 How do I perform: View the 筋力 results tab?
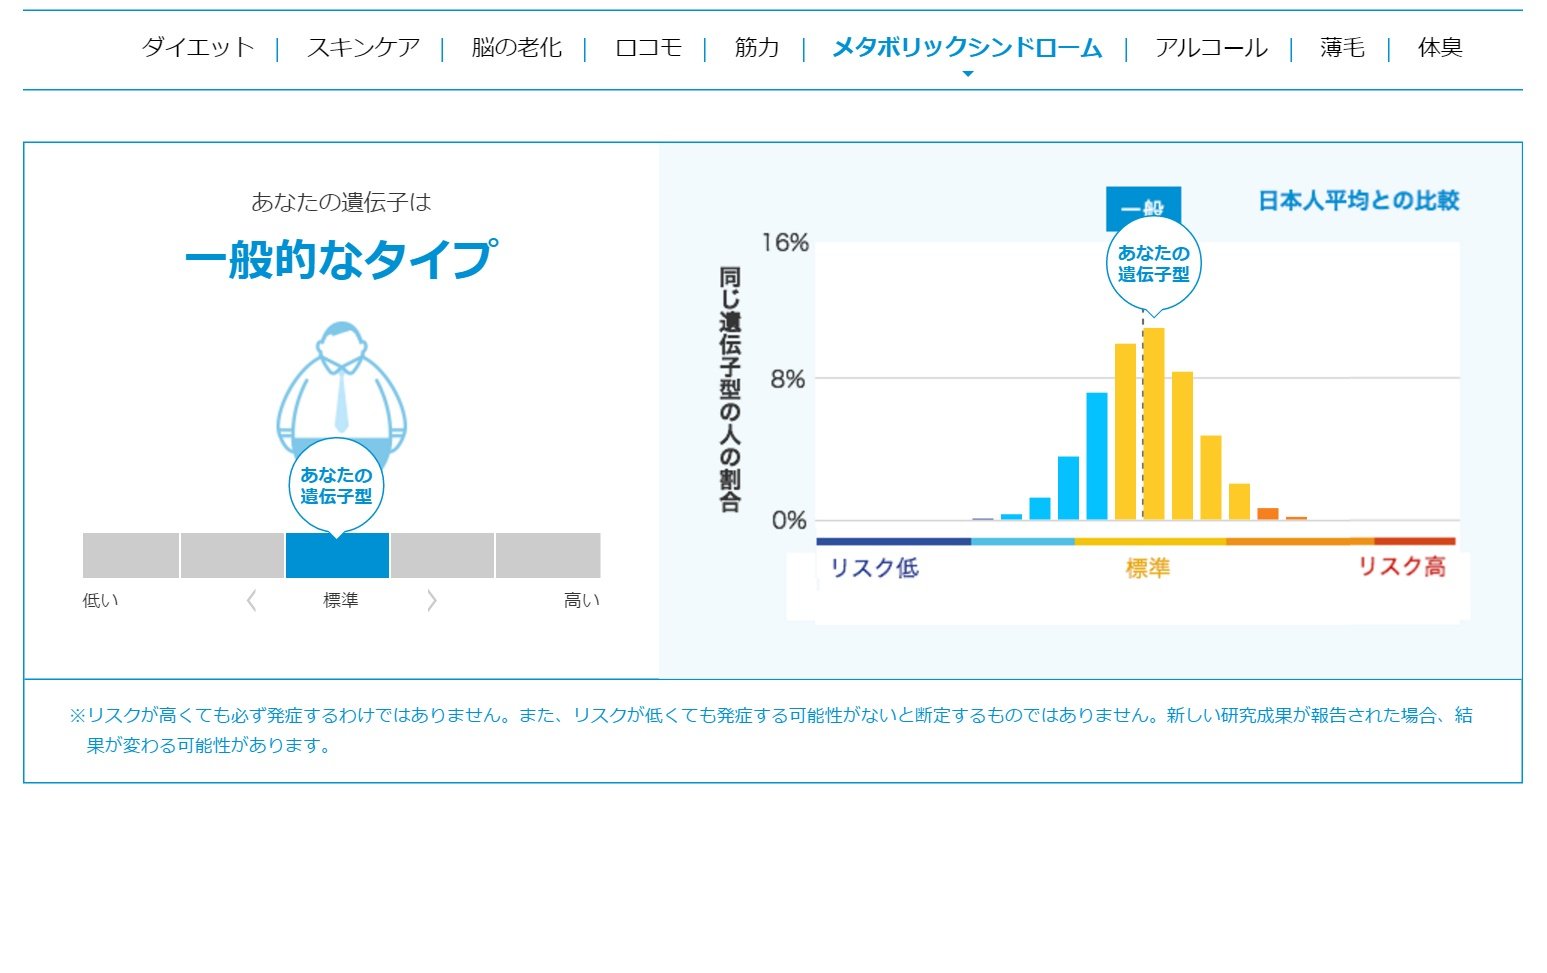coord(757,47)
